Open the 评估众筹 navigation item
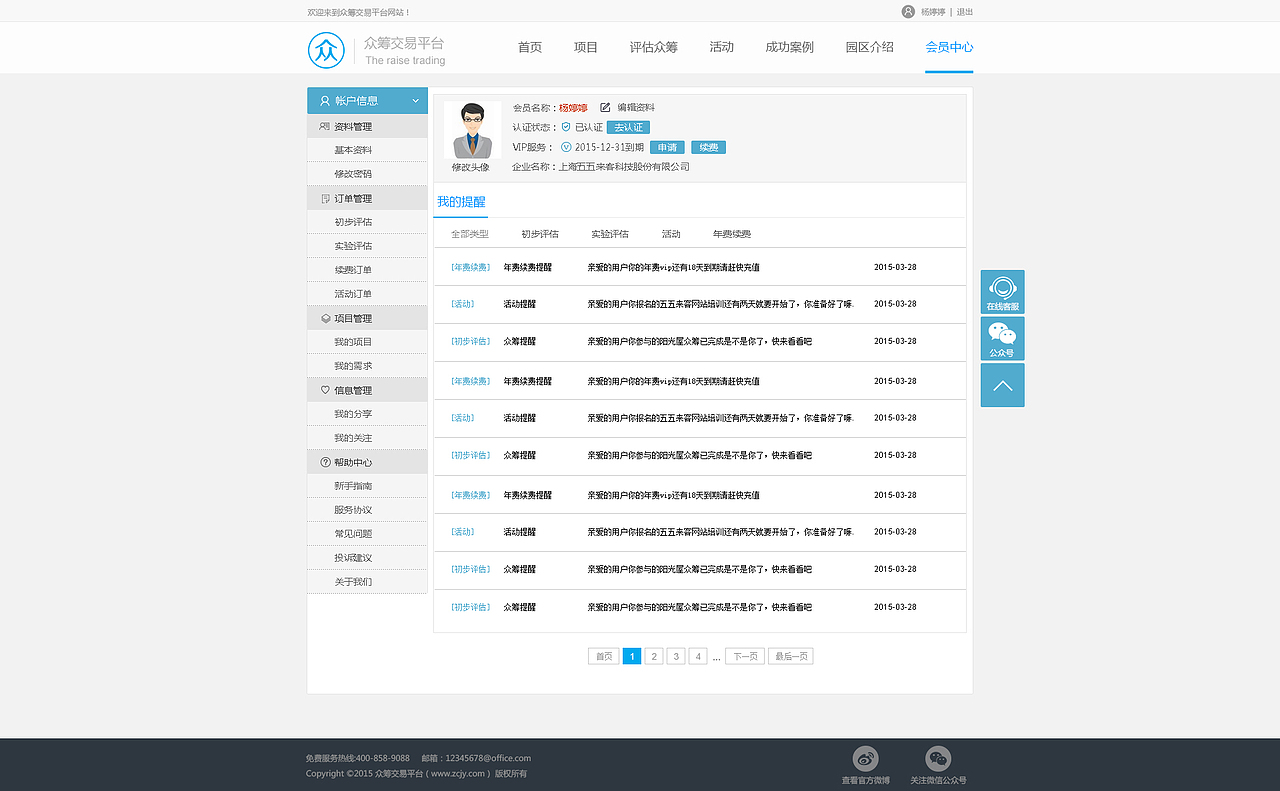The image size is (1280, 791). click(x=654, y=47)
